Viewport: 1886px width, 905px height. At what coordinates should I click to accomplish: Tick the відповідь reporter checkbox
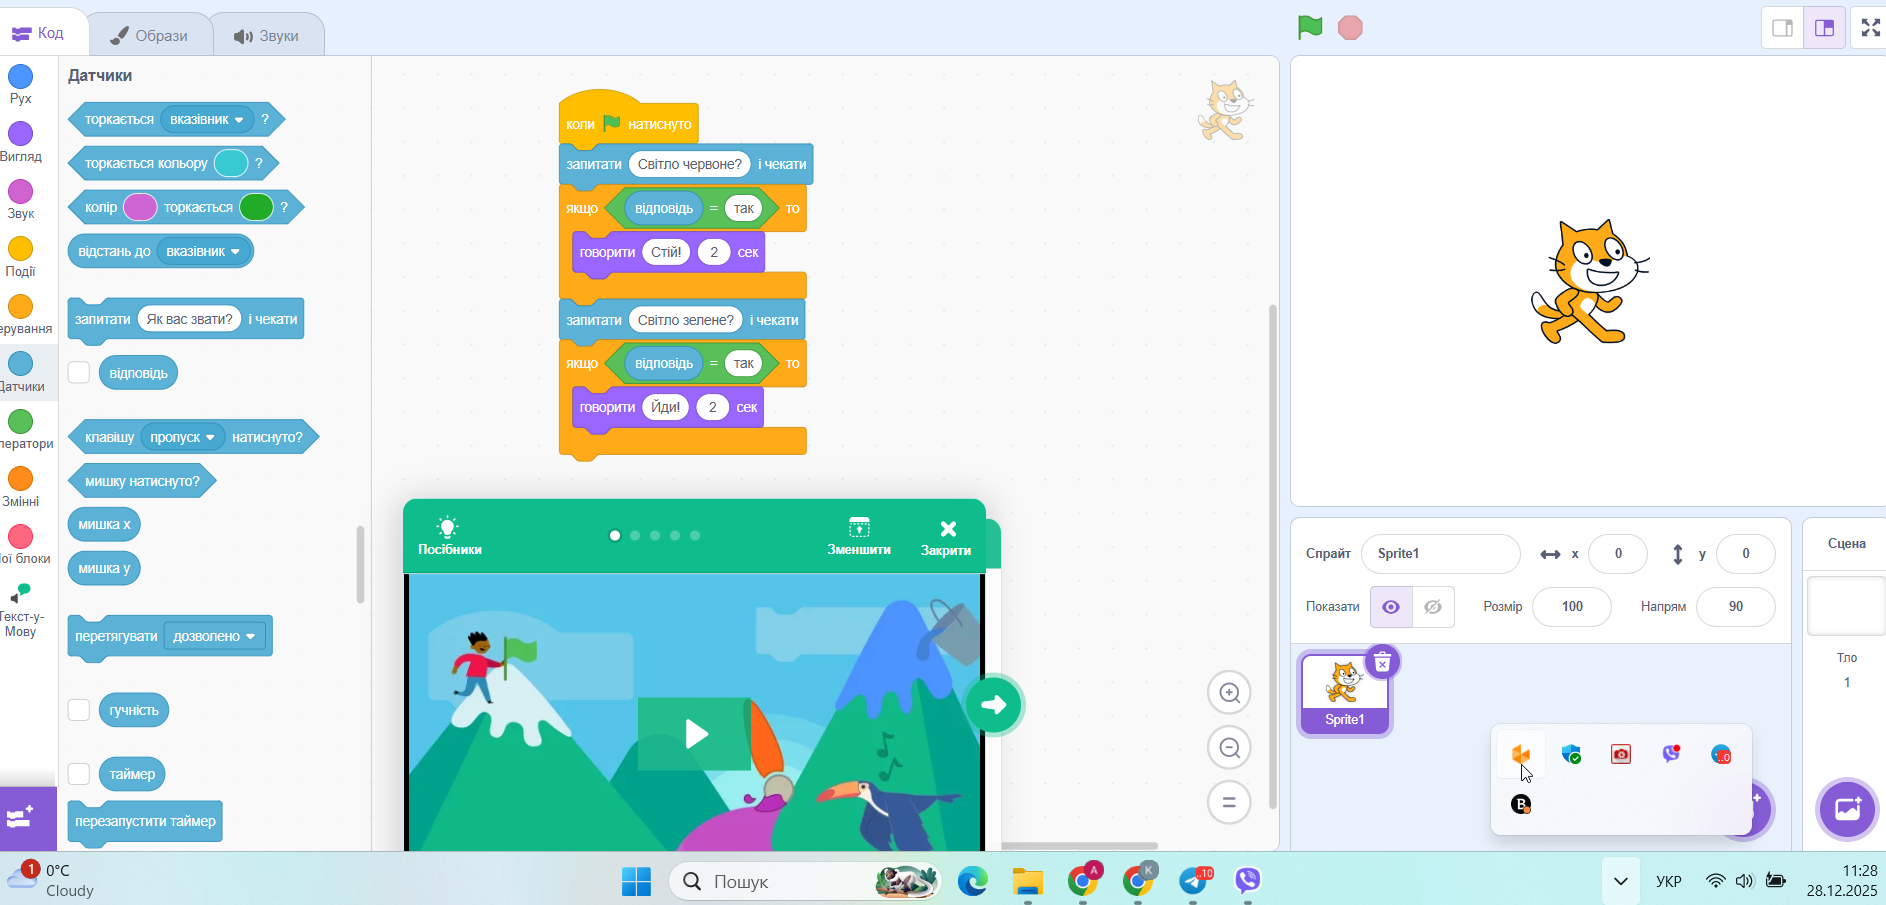(79, 373)
